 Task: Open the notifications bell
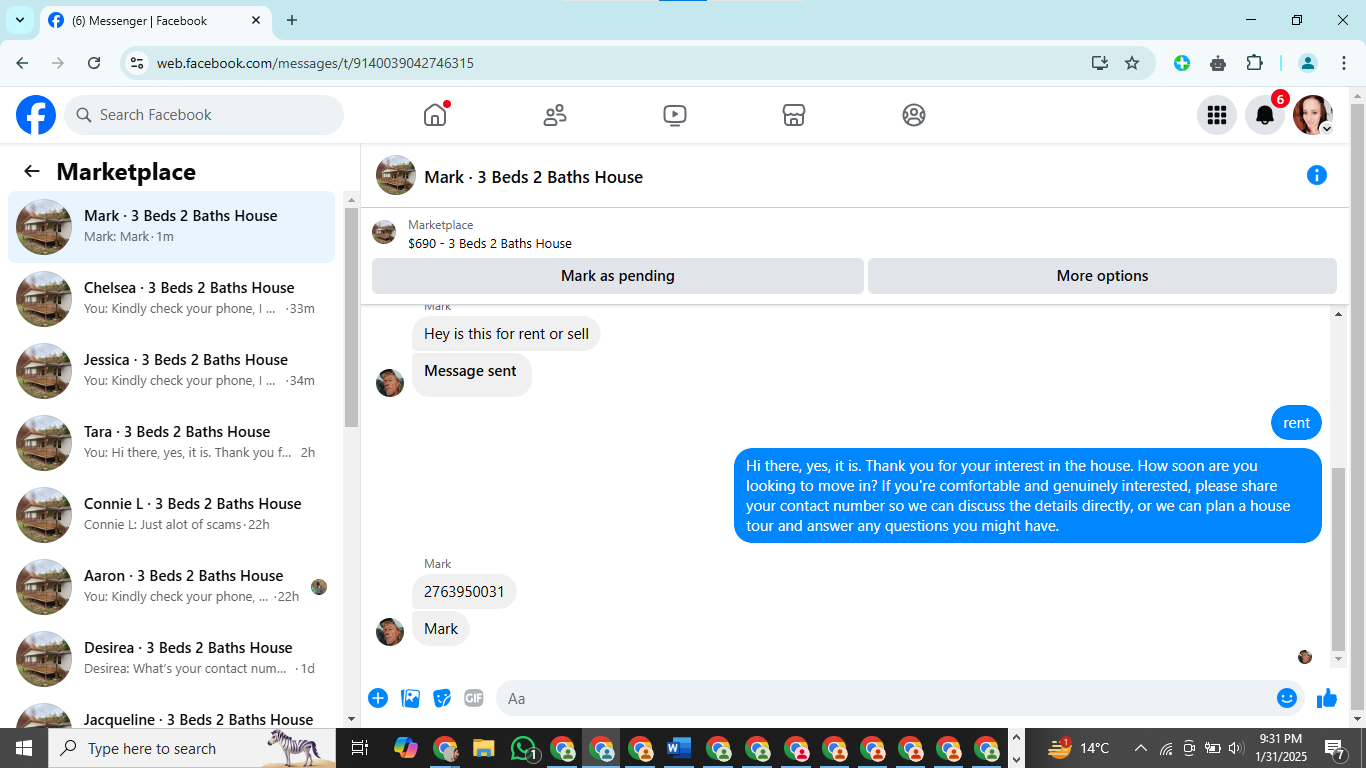click(1265, 115)
